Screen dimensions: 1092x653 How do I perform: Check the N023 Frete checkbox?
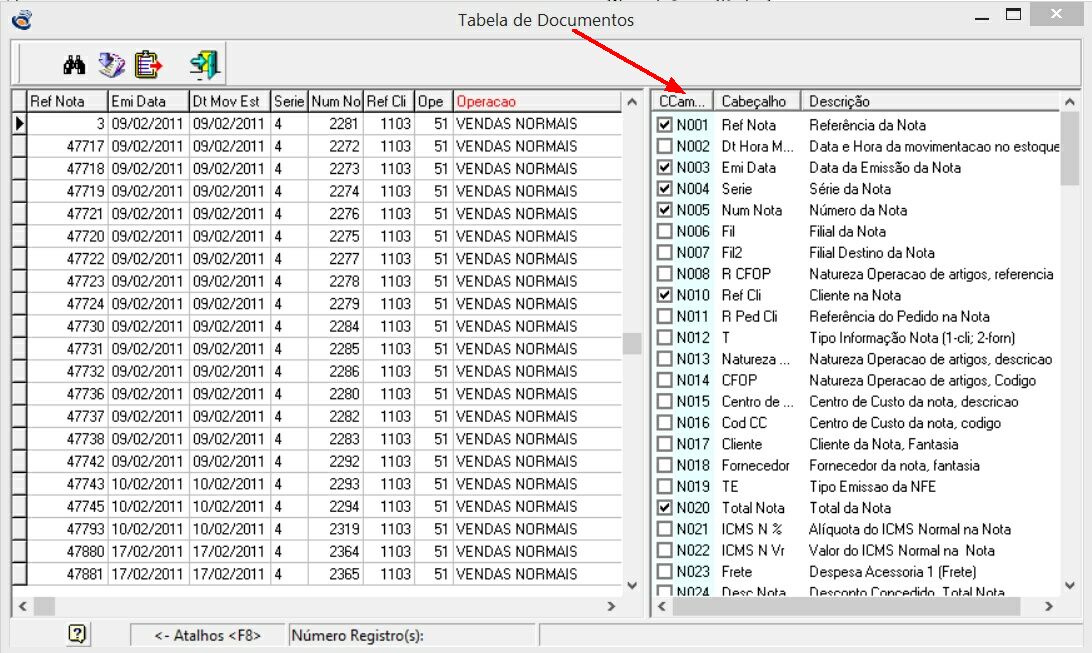click(664, 572)
